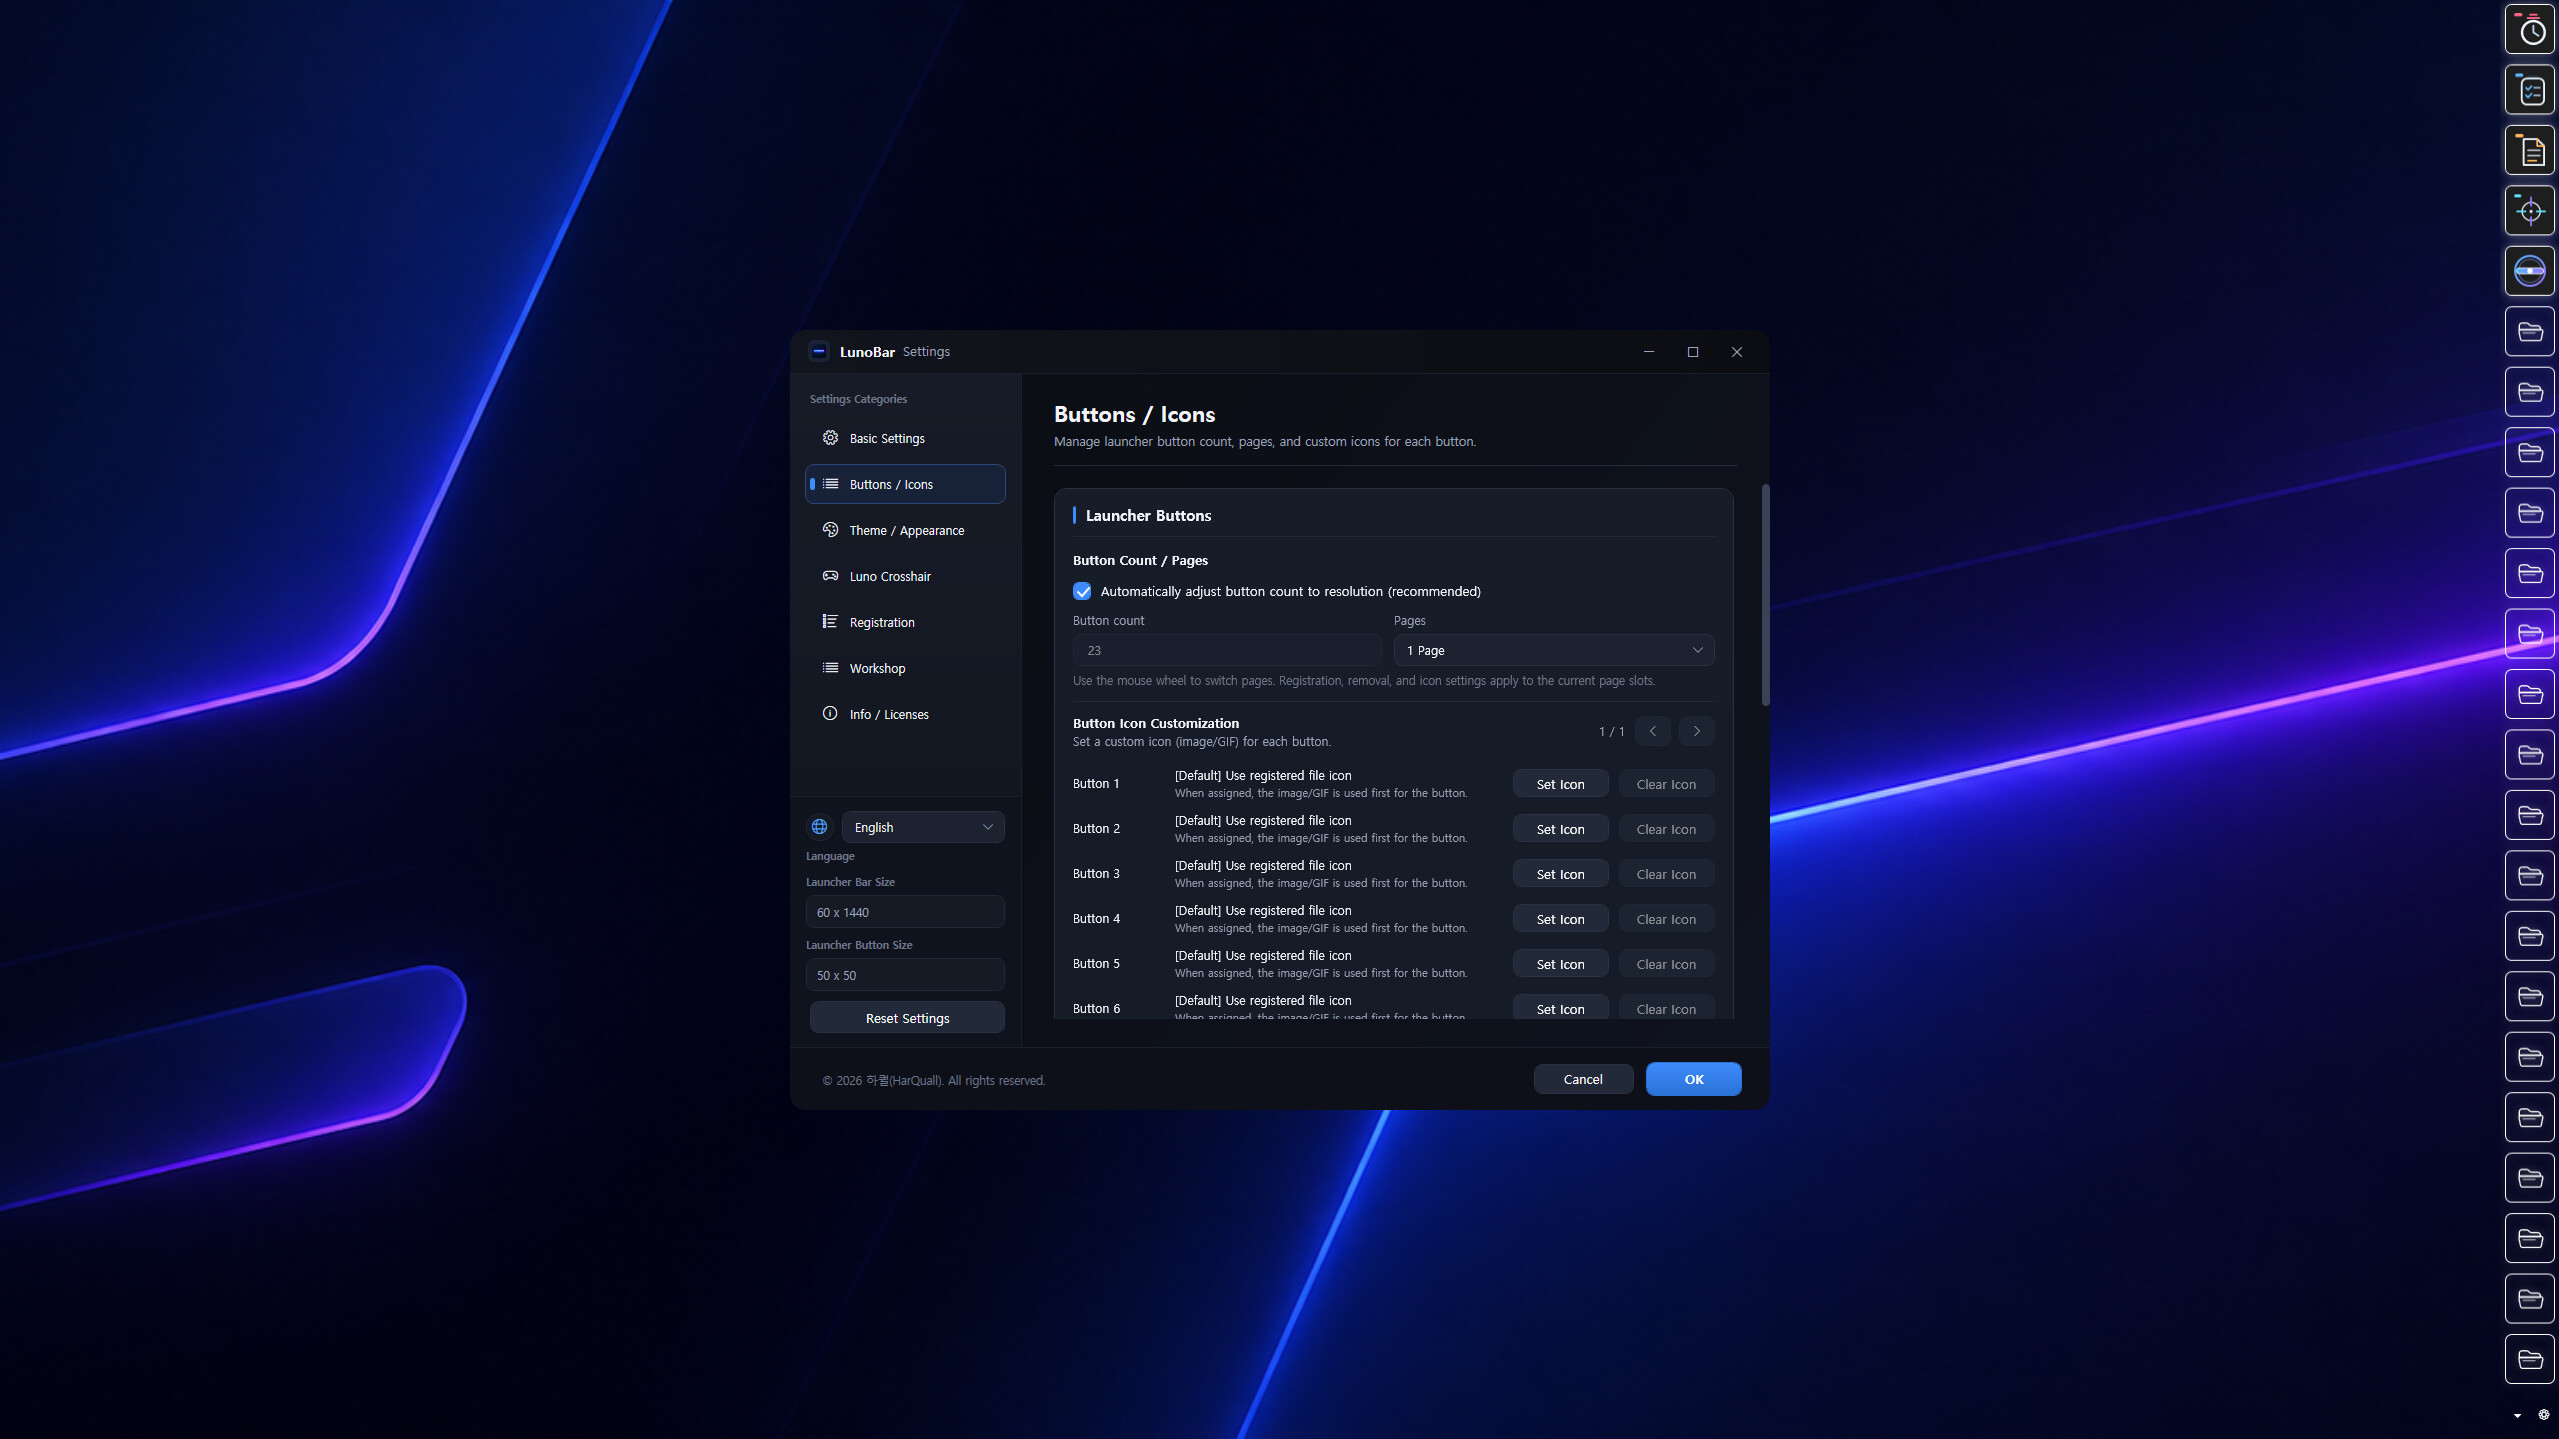
Task: Click the "1 / 1" page indicator text
Action: tap(1611, 732)
